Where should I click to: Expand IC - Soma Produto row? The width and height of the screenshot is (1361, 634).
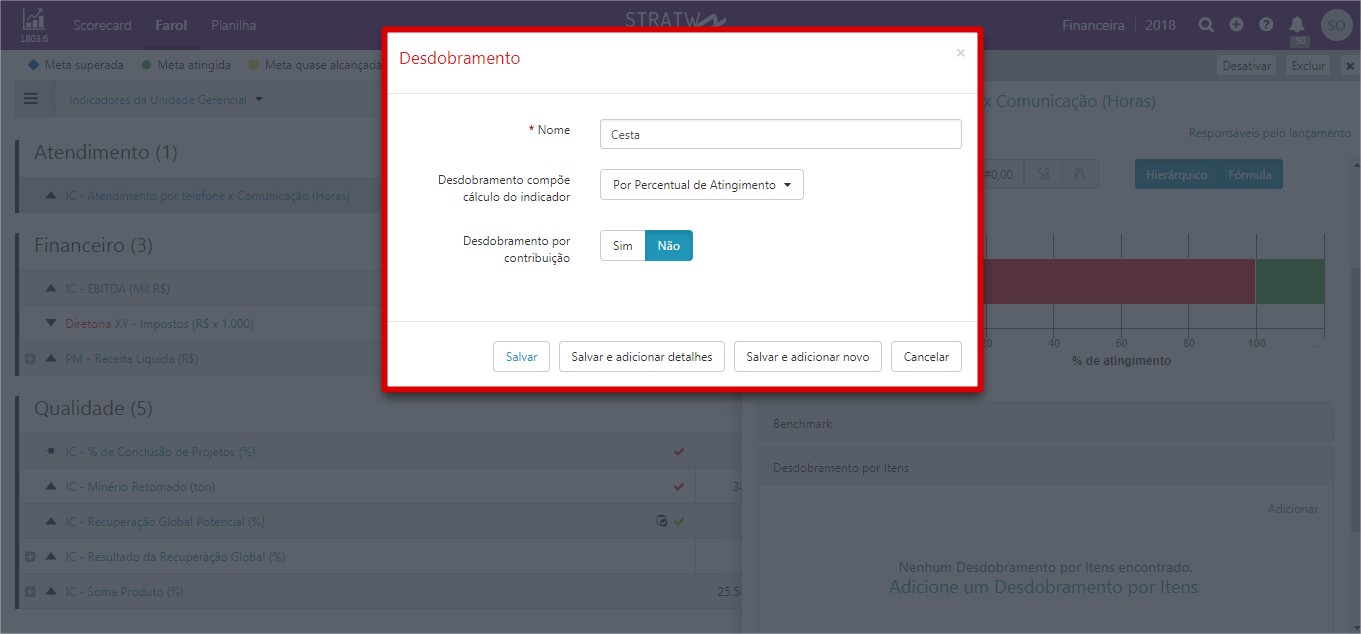click(30, 592)
